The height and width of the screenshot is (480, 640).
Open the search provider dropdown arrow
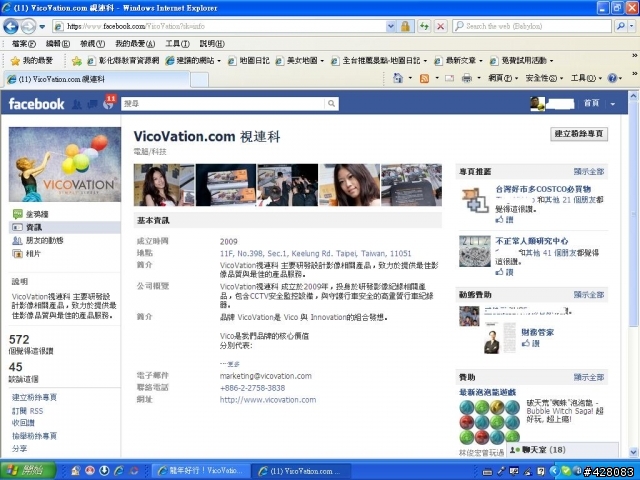tap(631, 26)
